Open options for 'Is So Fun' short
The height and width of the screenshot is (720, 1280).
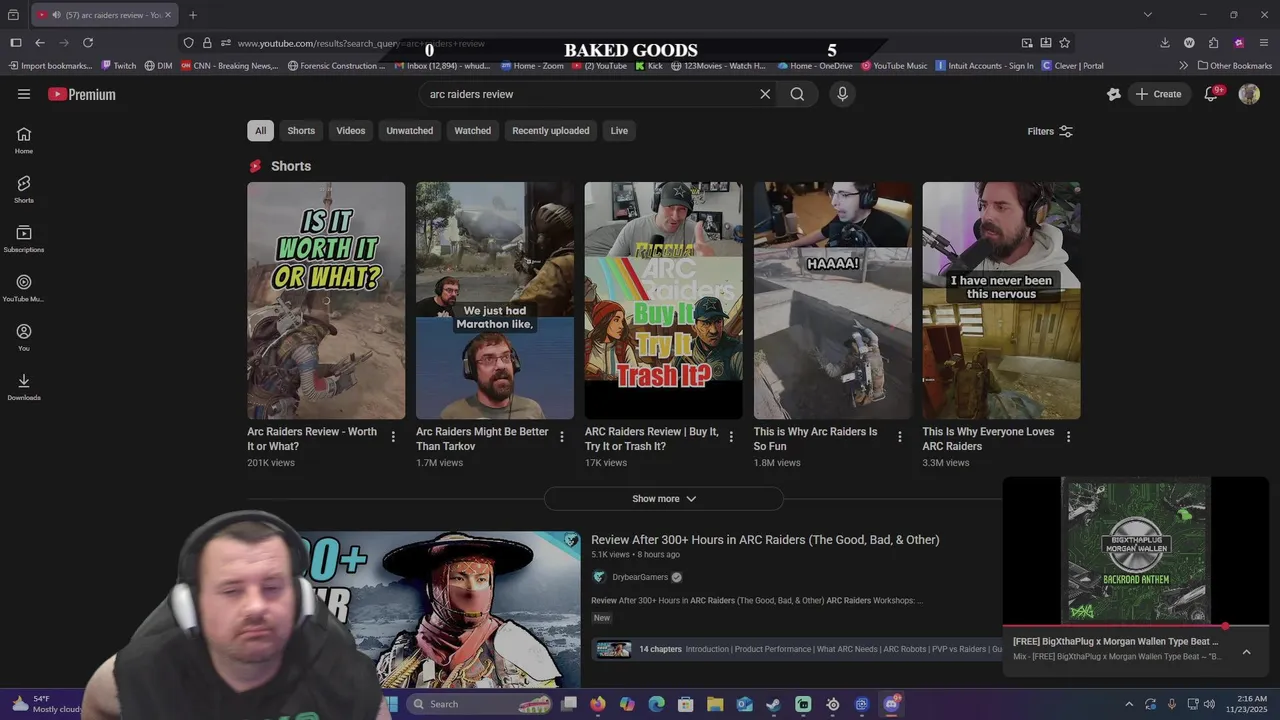[x=899, y=437]
